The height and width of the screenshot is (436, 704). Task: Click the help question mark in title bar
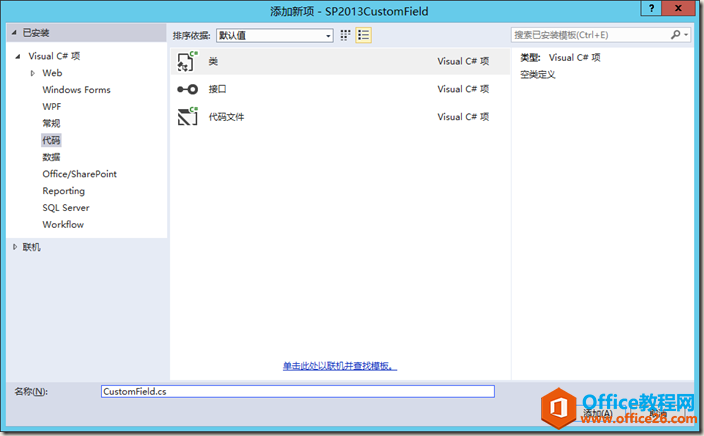[651, 10]
